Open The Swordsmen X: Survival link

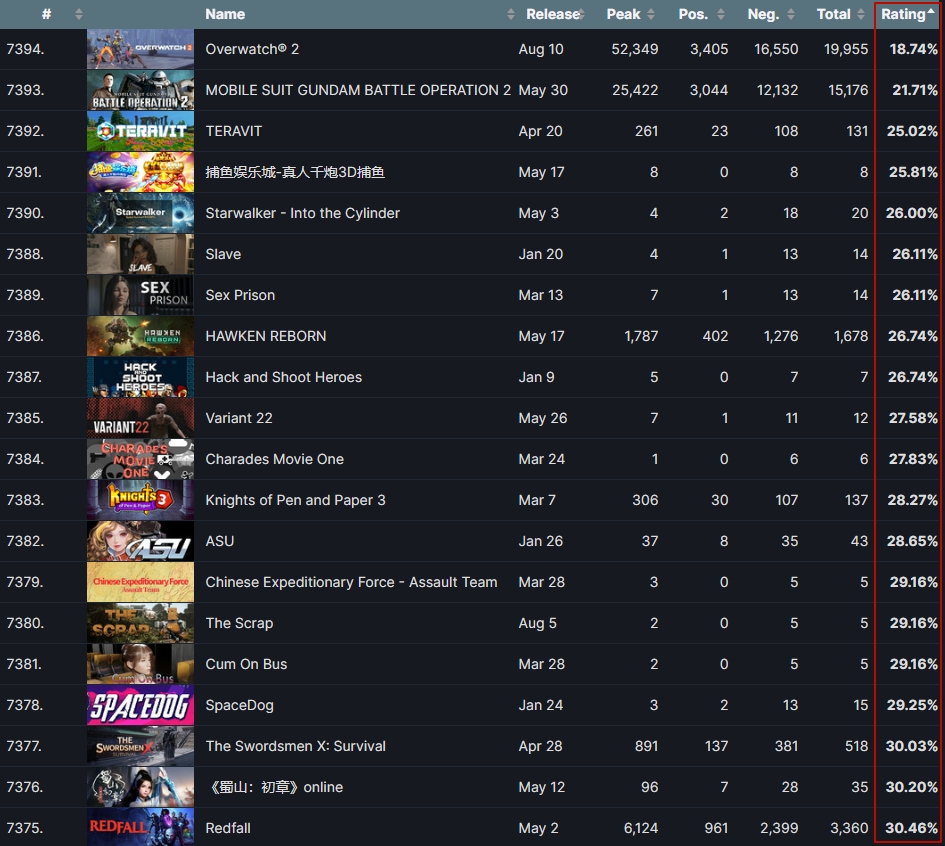[x=295, y=745]
